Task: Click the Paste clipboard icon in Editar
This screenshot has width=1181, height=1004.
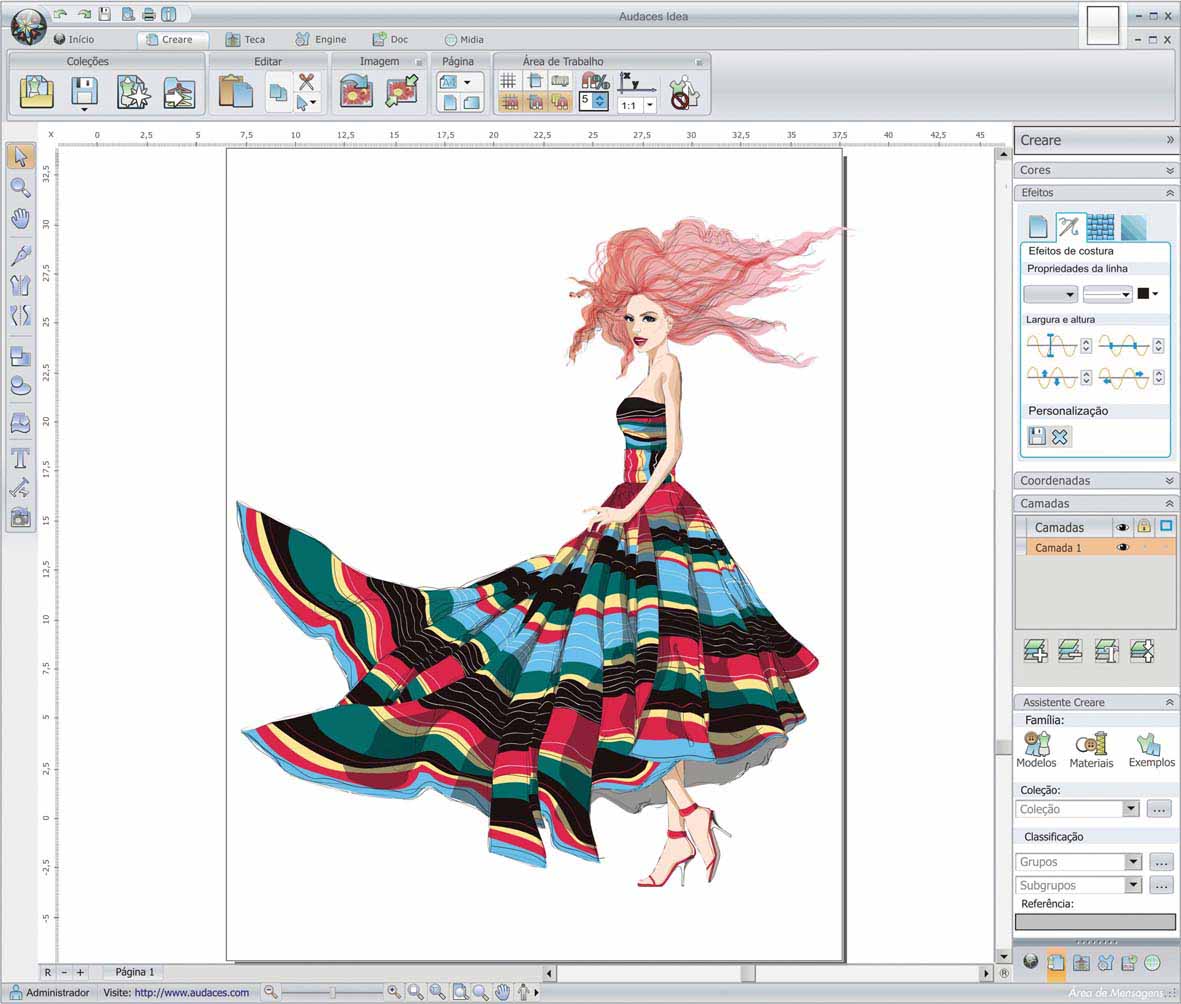Action: pyautogui.click(x=235, y=92)
